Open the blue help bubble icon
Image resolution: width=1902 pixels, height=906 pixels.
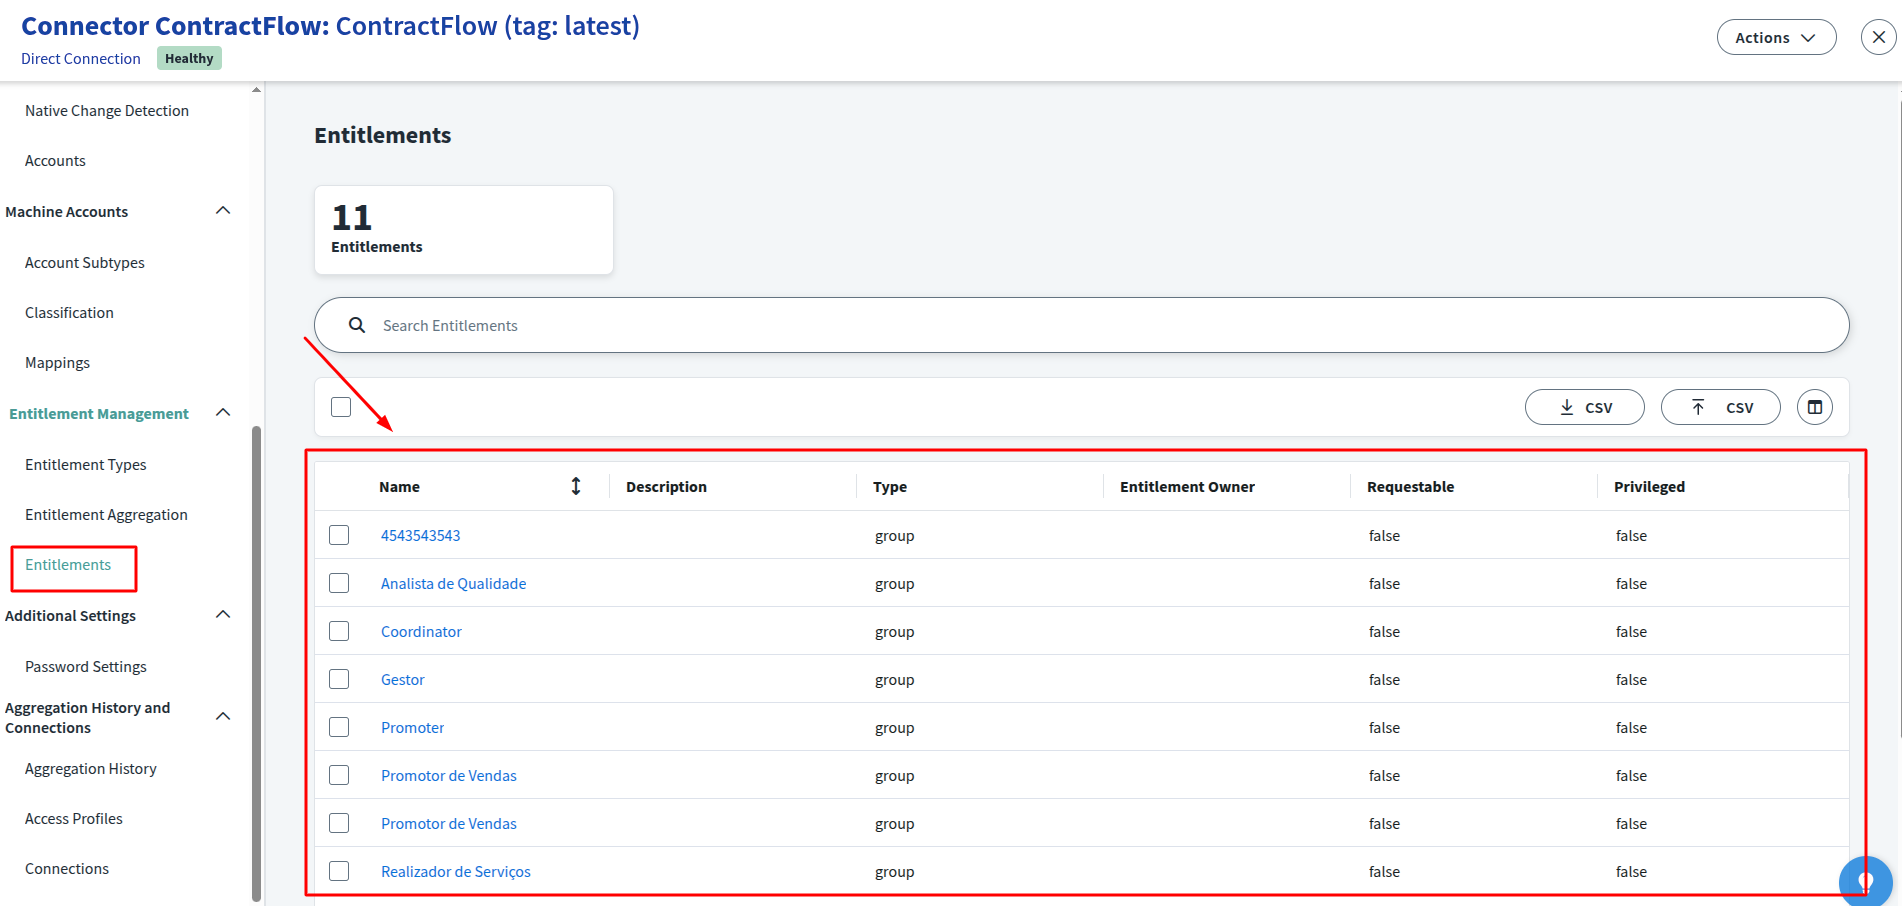pyautogui.click(x=1865, y=881)
